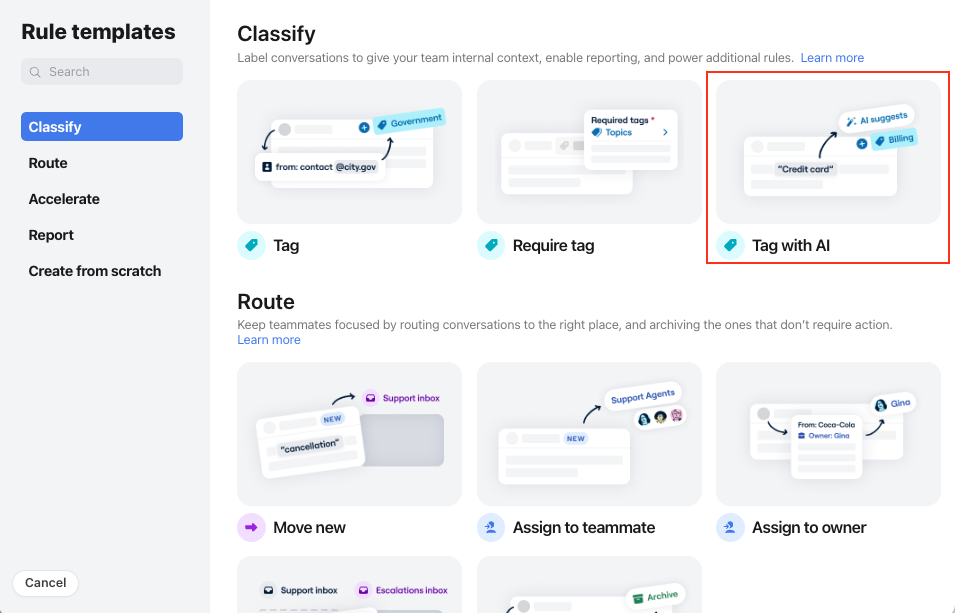Image resolution: width=955 pixels, height=613 pixels.
Task: Open the highlighted "Tag with AI" template
Action: tap(828, 152)
